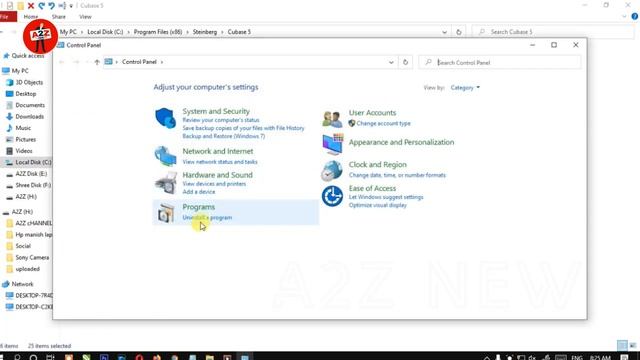Open Ease of Access icon
This screenshot has width=640, height=360.
point(332,196)
